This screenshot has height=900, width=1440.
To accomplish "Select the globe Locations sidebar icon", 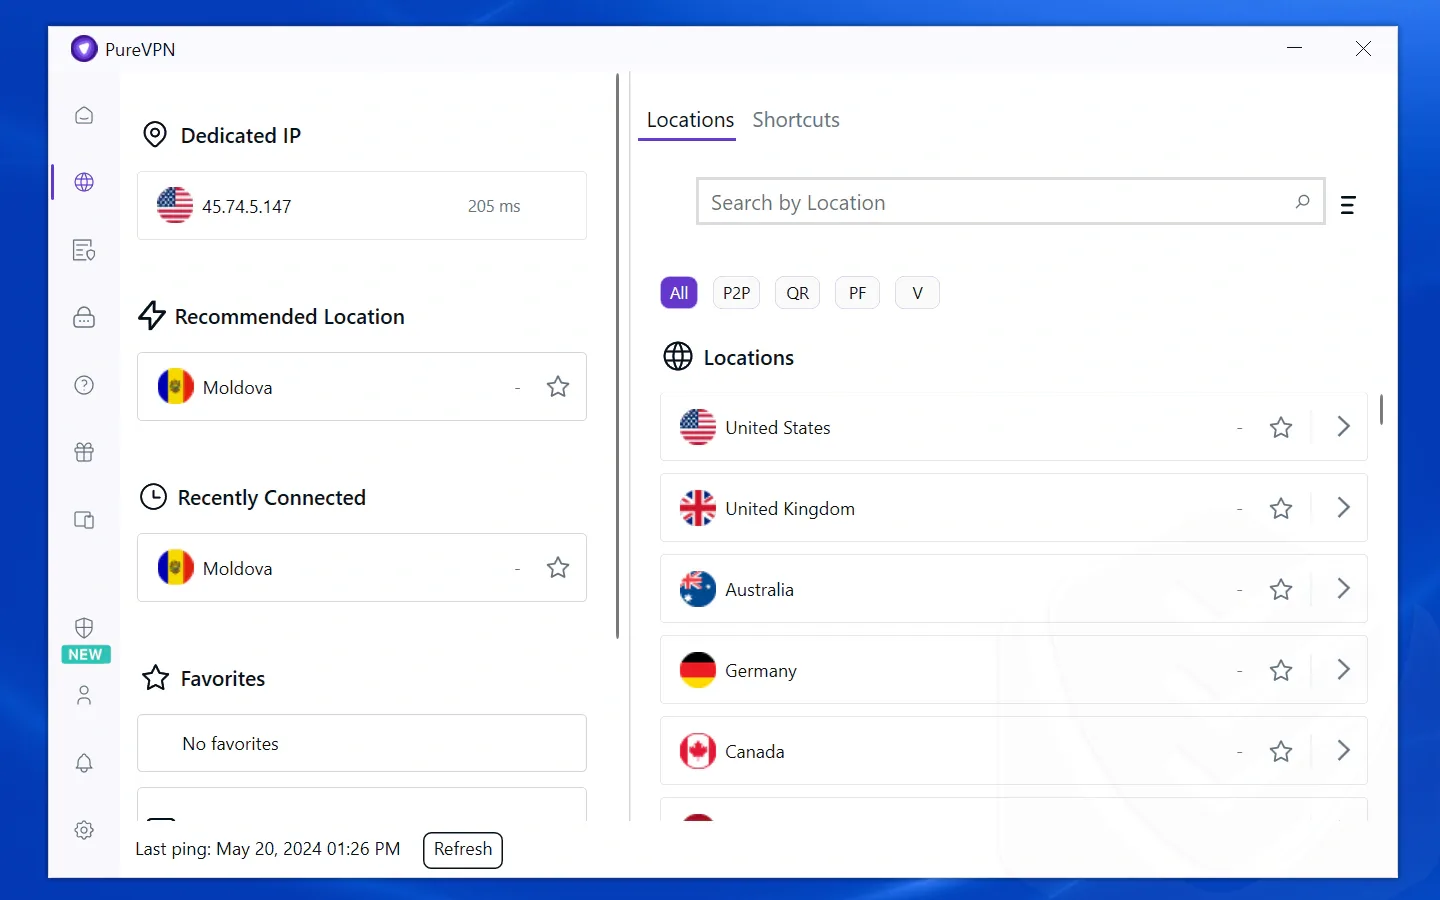I will pos(84,182).
